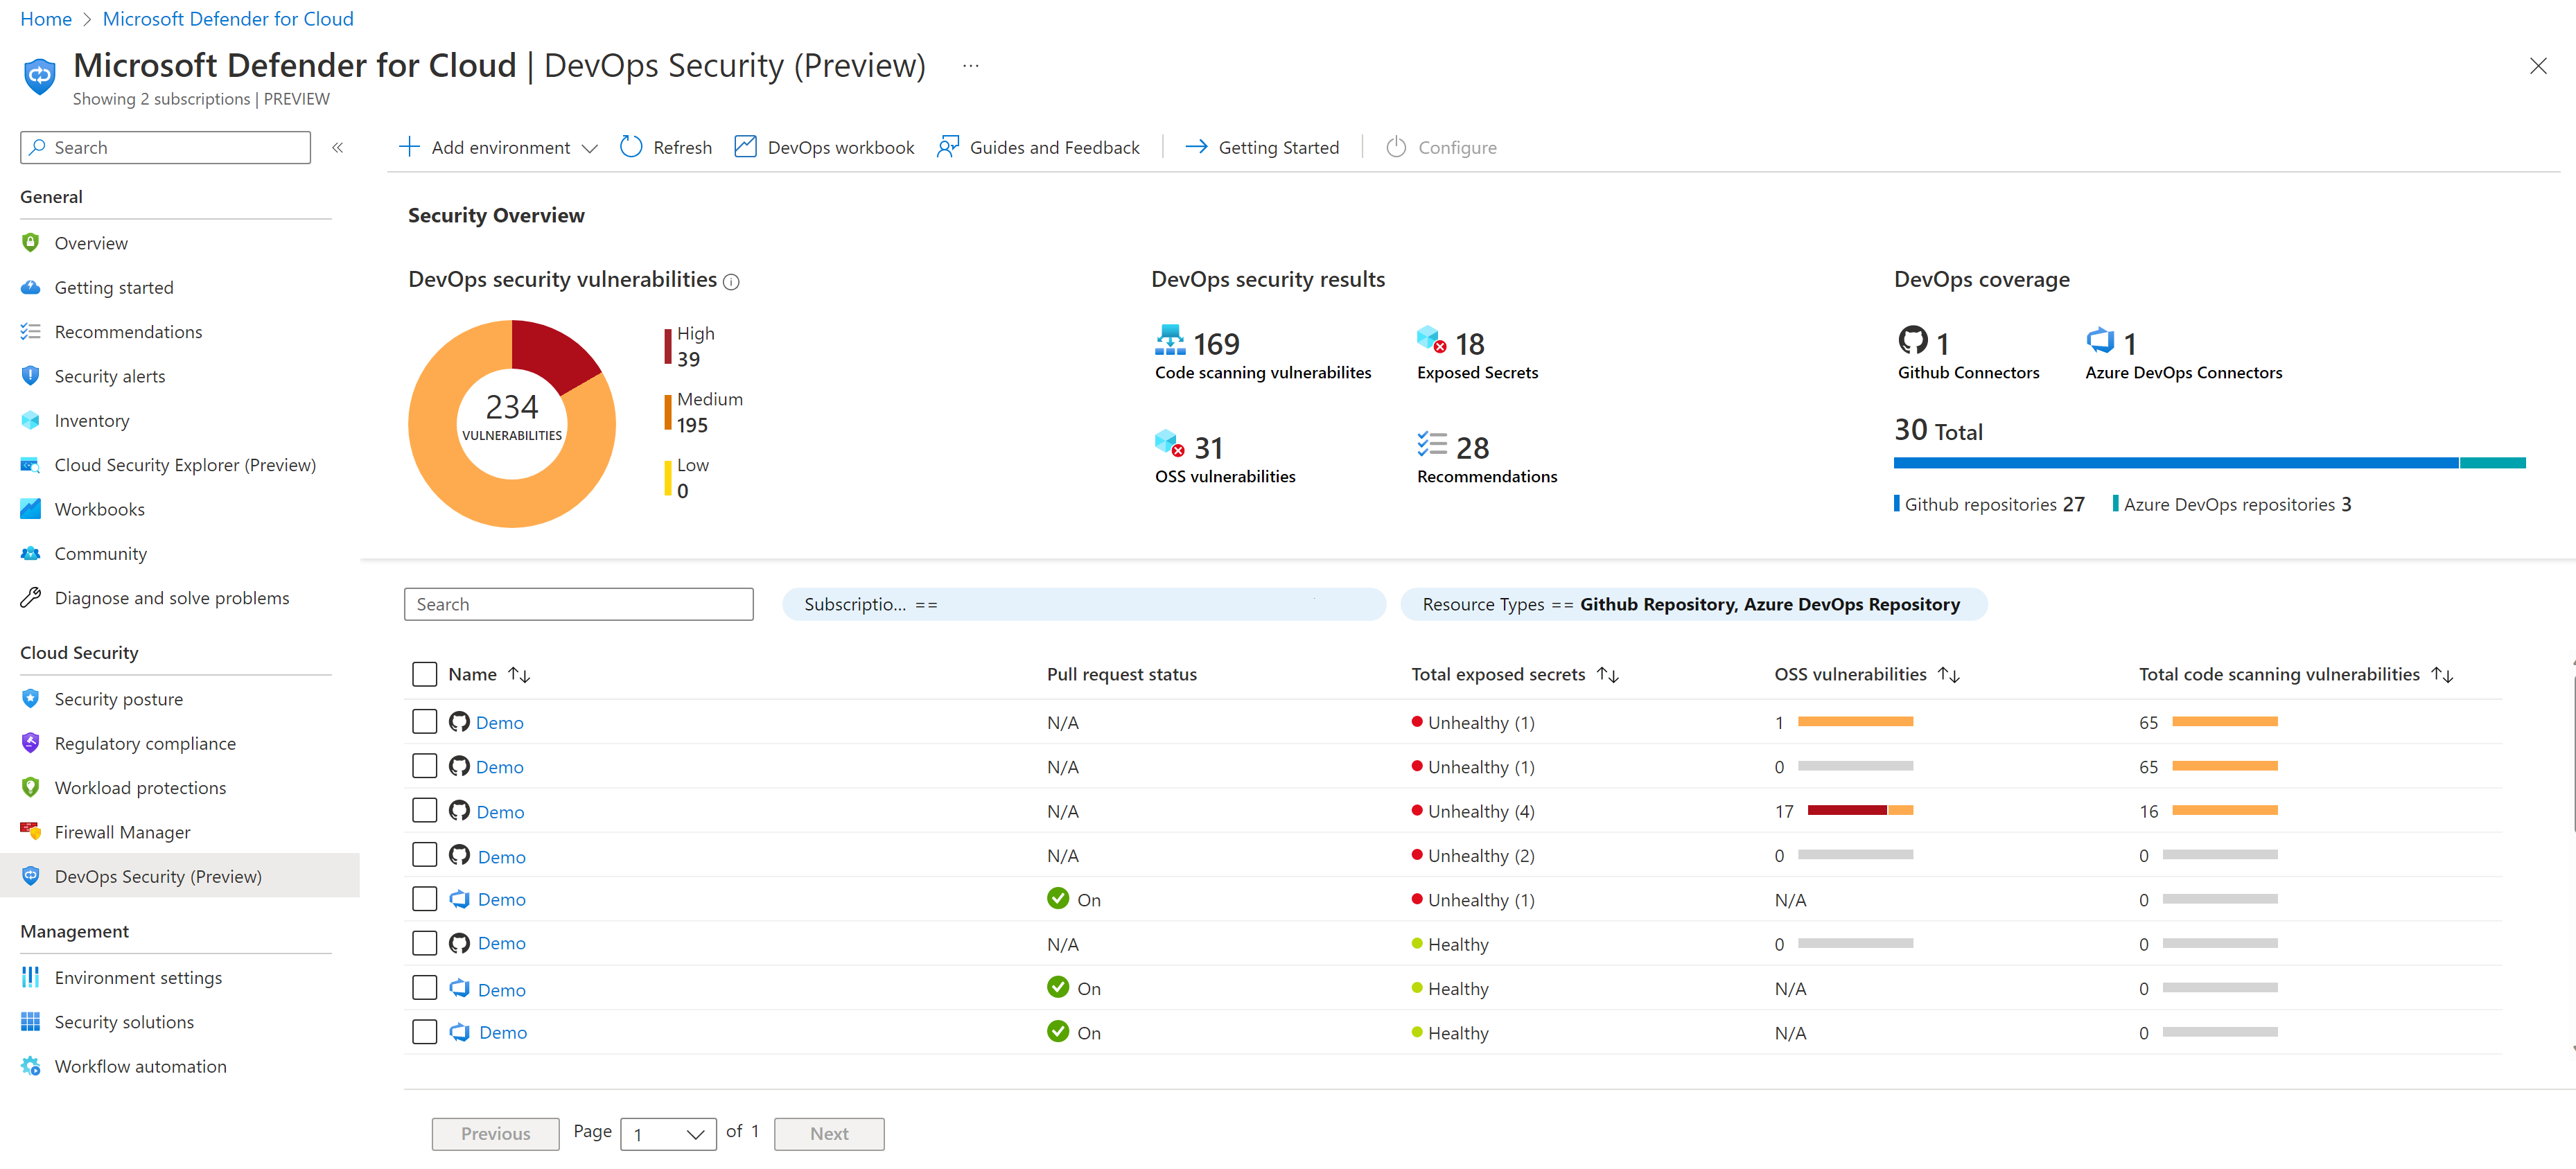
Task: Click the Getting started cloud icon
Action: (31, 287)
